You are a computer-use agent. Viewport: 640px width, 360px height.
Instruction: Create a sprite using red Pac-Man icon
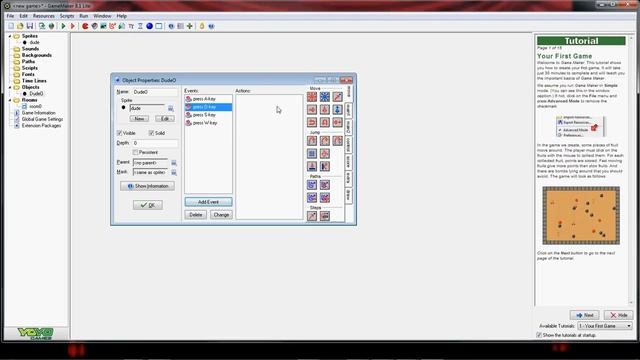tap(85, 26)
